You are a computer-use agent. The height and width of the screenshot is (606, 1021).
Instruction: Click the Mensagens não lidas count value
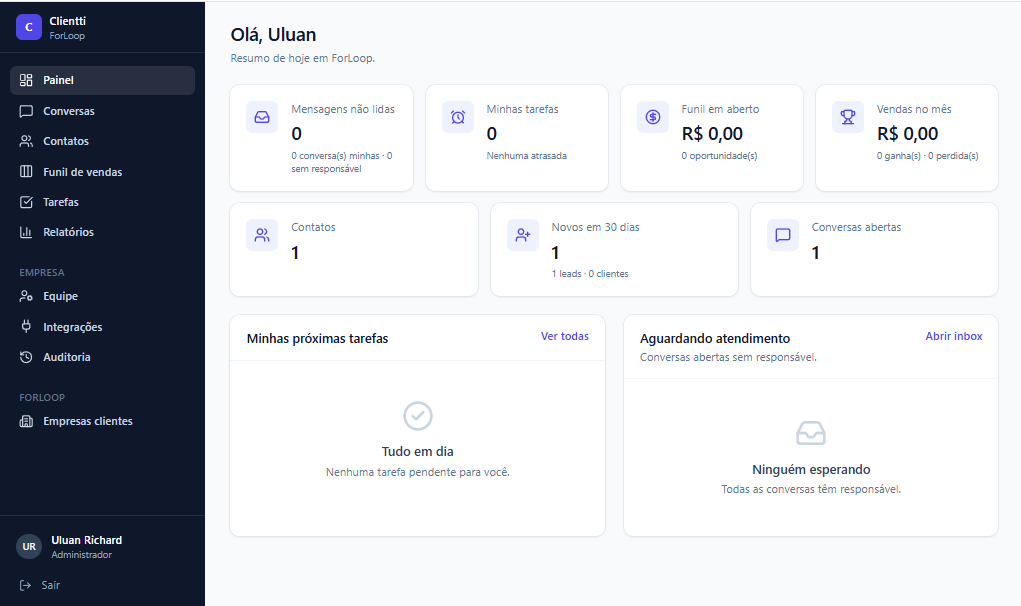[296, 134]
